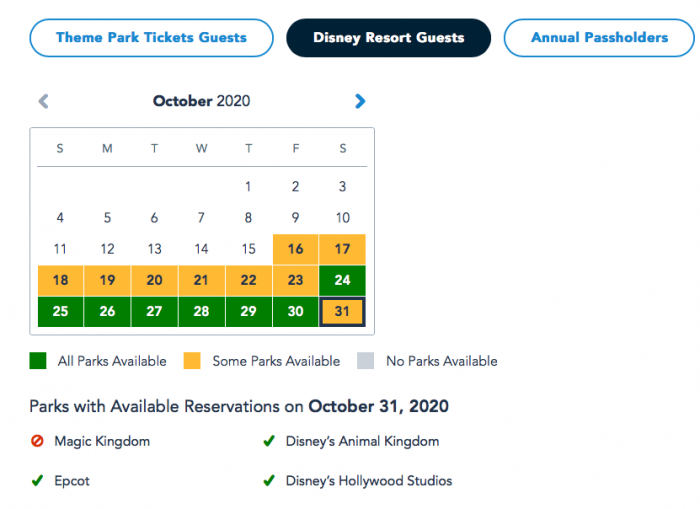Choose October 24 on the calendar
Image resolution: width=700 pixels, height=509 pixels.
point(343,280)
